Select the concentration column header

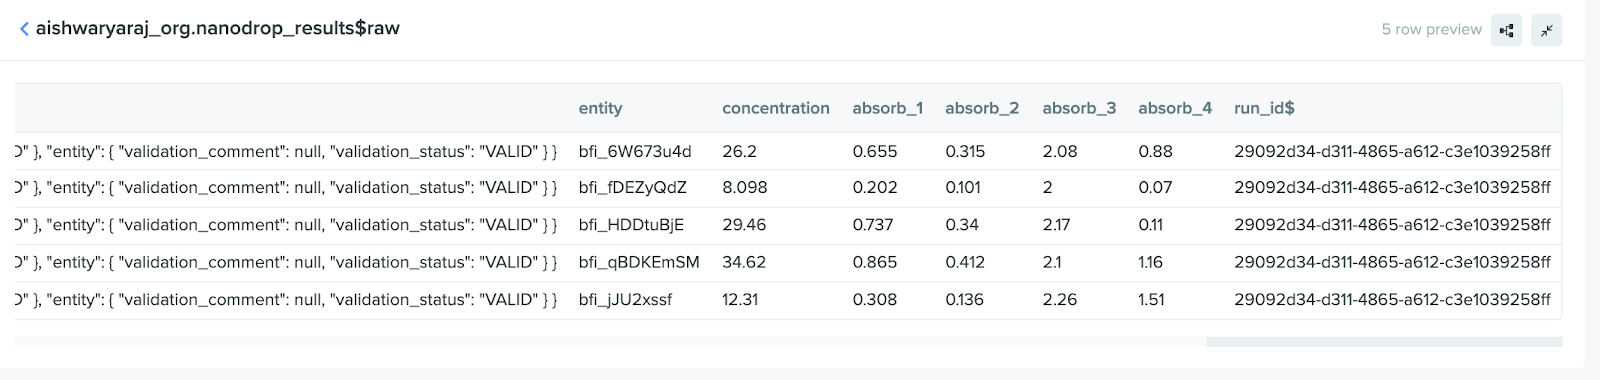(x=776, y=108)
